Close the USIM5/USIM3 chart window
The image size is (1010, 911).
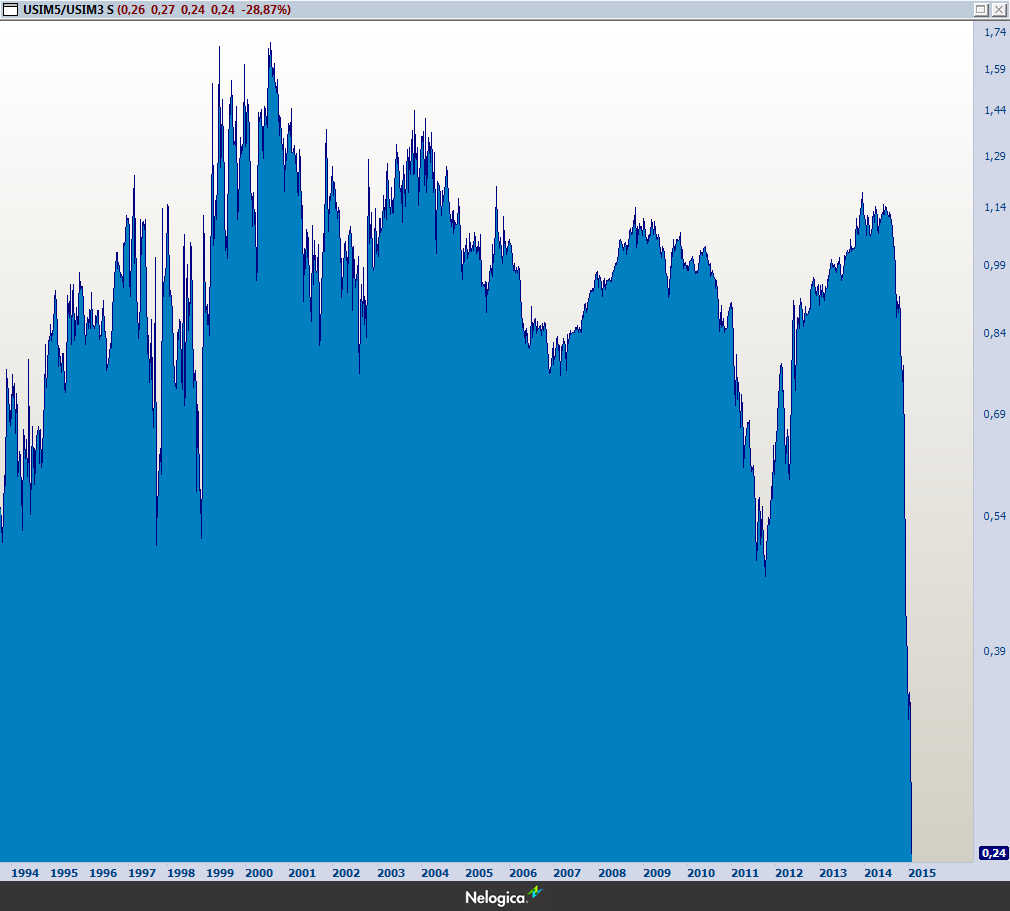[x=998, y=9]
